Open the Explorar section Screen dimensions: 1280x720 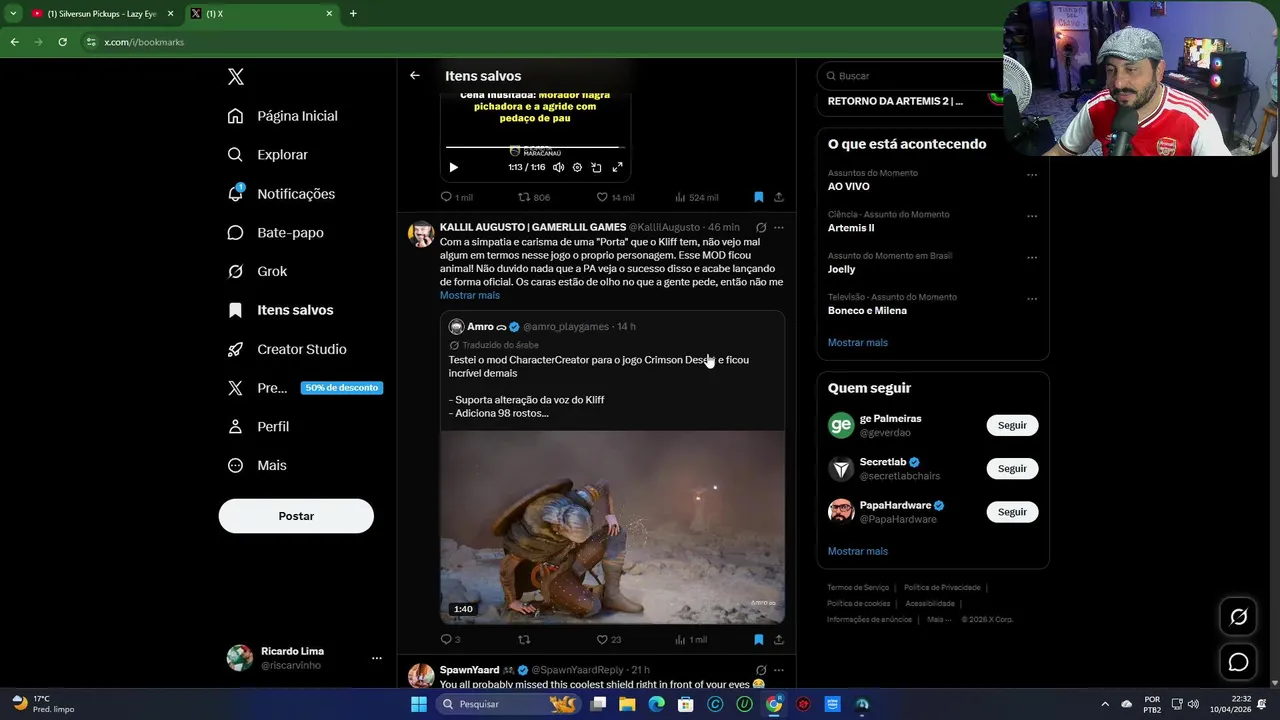(x=268, y=155)
